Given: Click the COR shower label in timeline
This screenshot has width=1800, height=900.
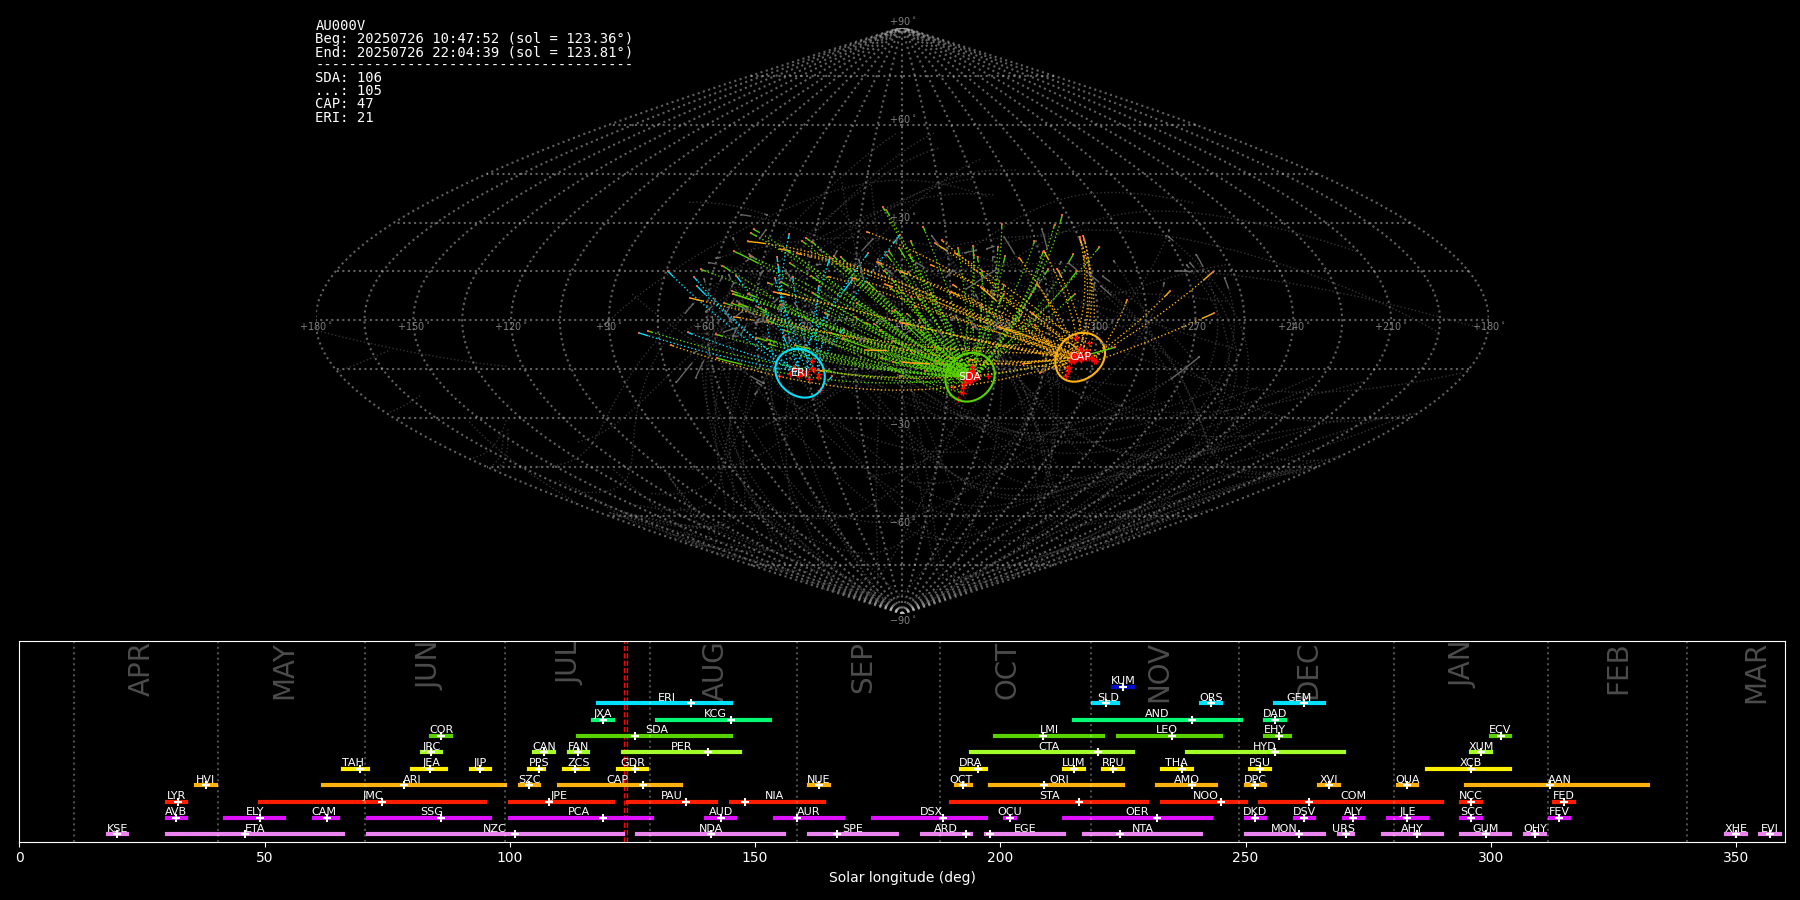Looking at the screenshot, I should [441, 730].
